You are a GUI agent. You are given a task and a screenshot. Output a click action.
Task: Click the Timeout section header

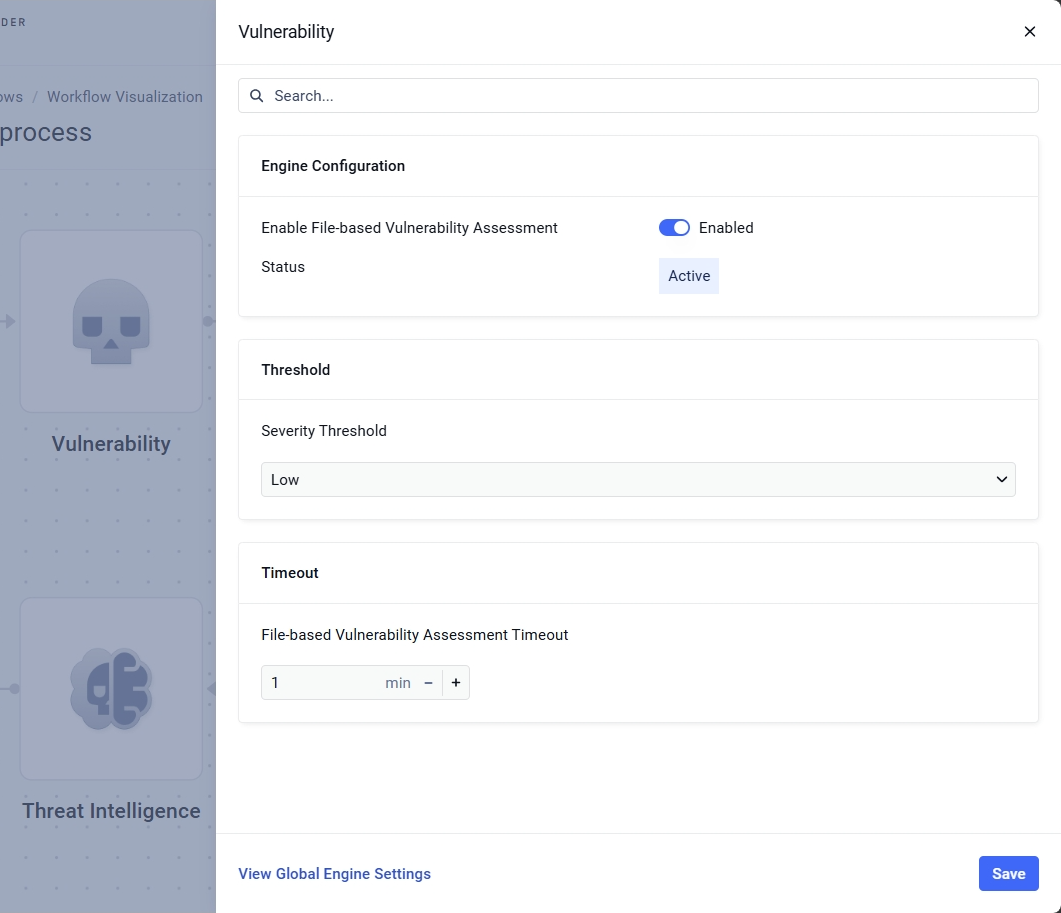click(x=290, y=573)
